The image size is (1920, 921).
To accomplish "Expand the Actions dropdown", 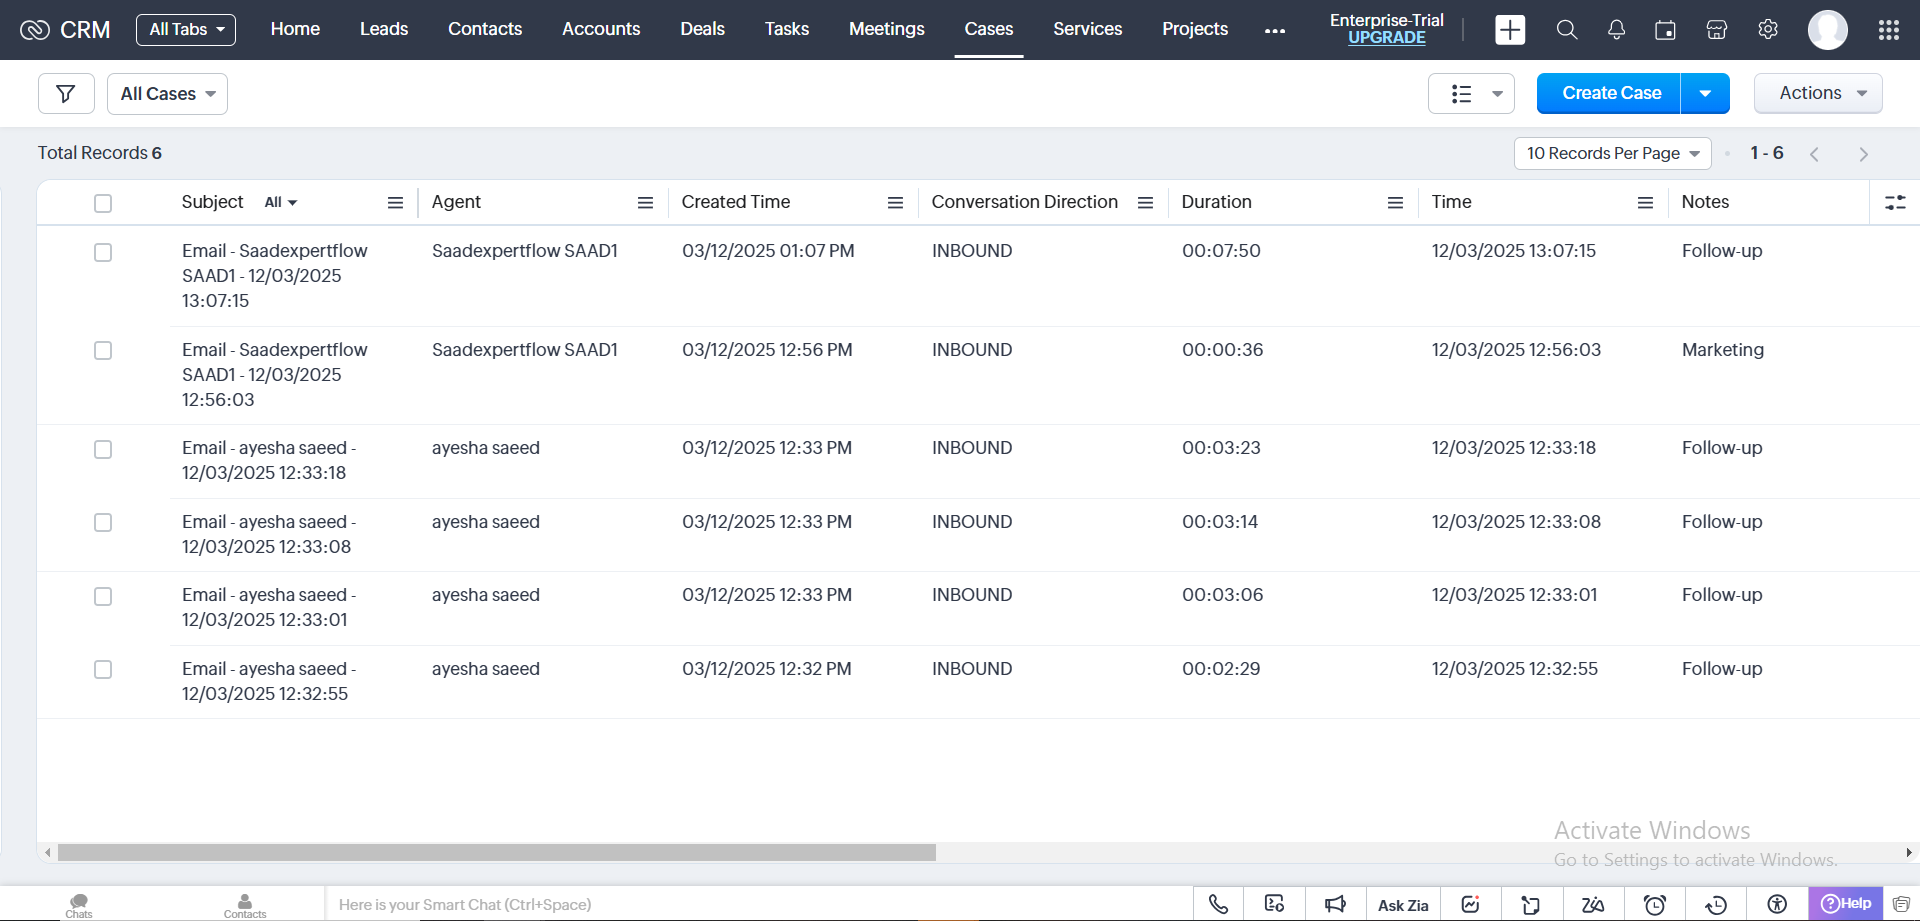I will [1818, 93].
